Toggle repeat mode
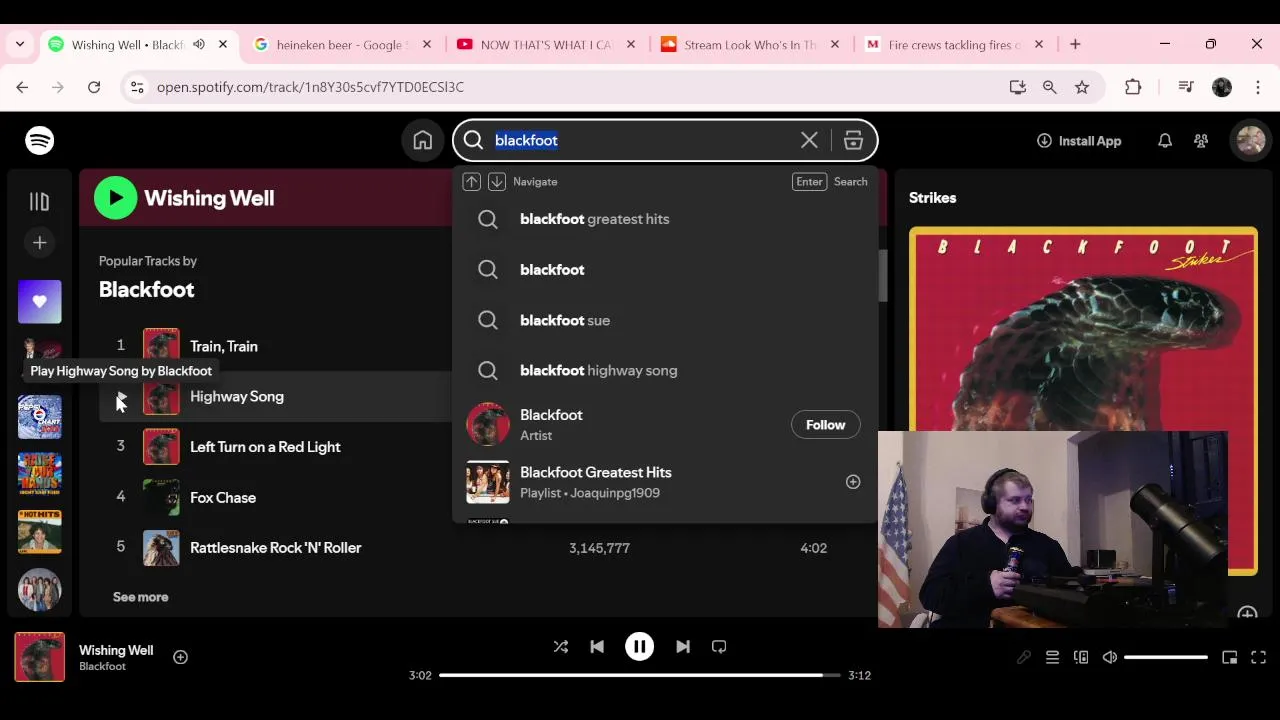This screenshot has height=720, width=1280. coord(719,647)
